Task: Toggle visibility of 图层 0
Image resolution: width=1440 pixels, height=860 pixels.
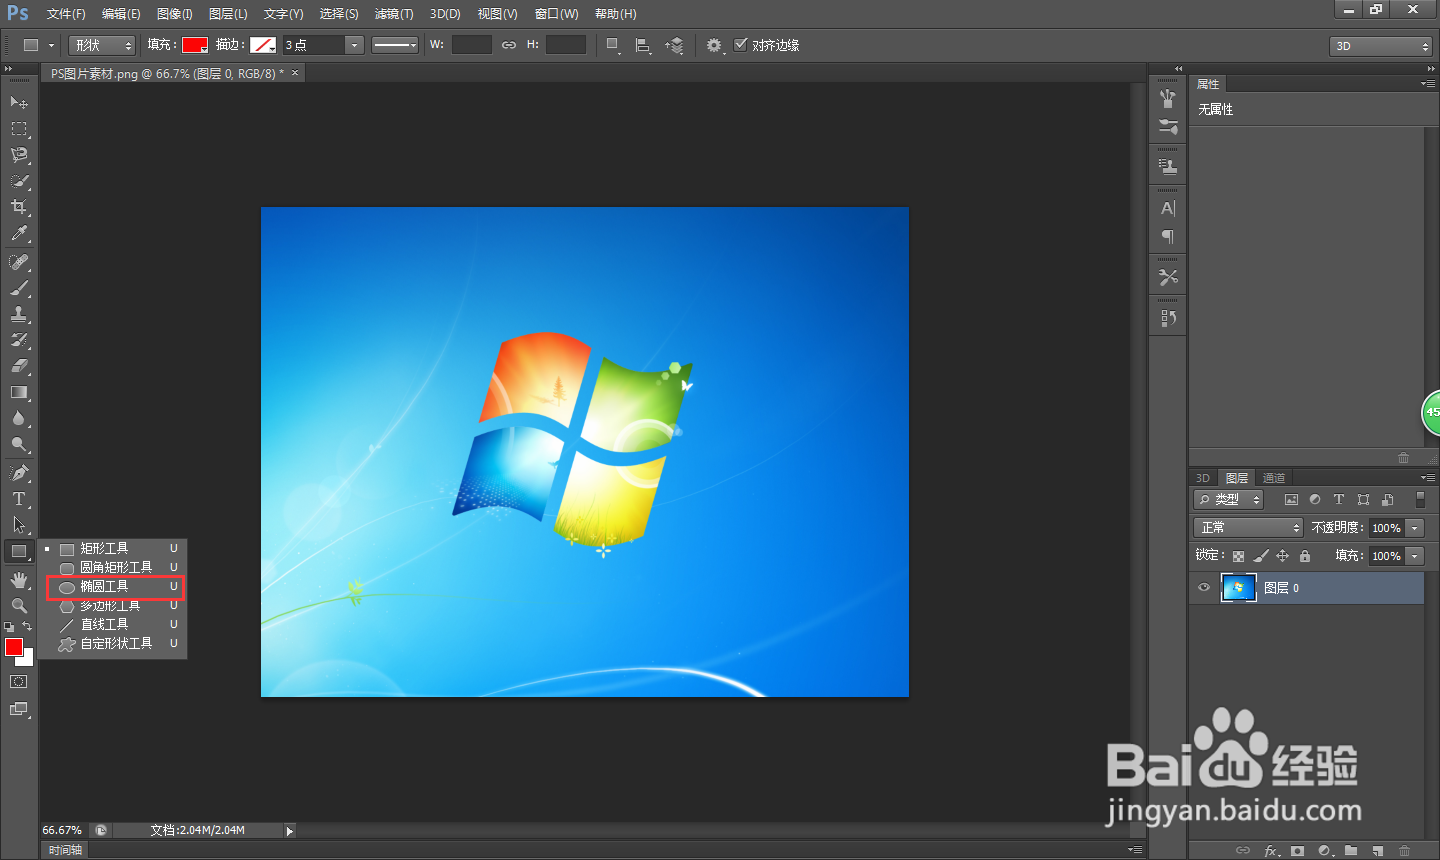Action: click(x=1204, y=588)
